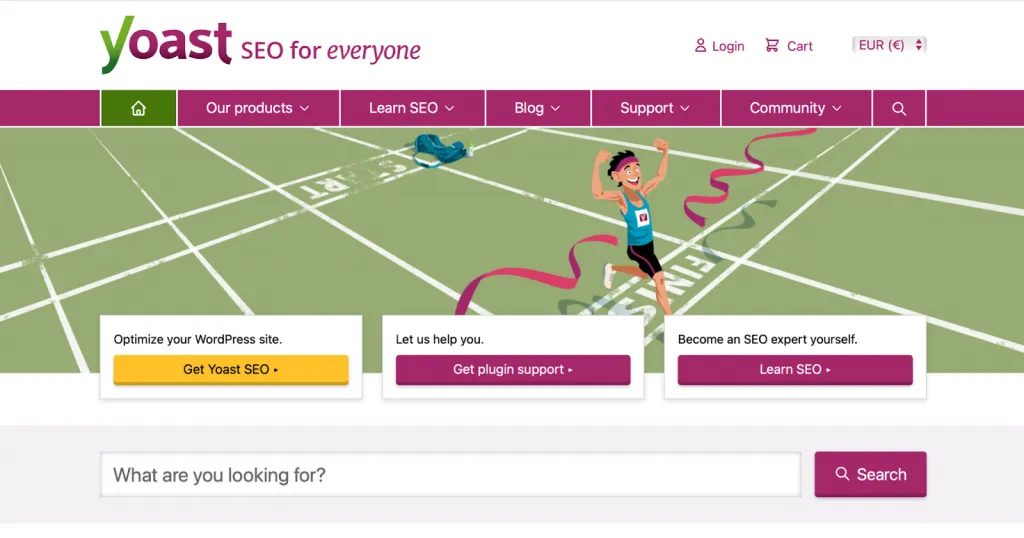
Task: Open the EUR (€) currency selector
Action: [x=889, y=45]
